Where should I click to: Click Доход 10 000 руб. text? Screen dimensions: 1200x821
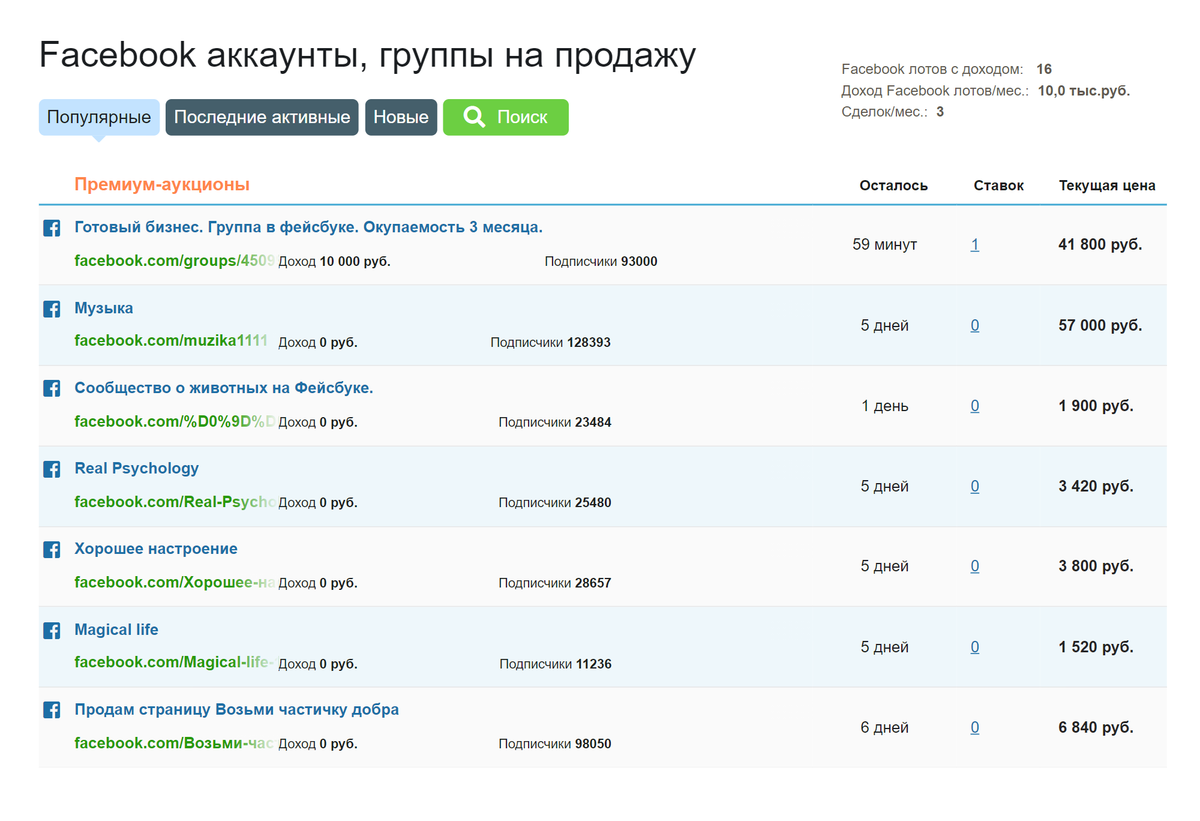[334, 262]
